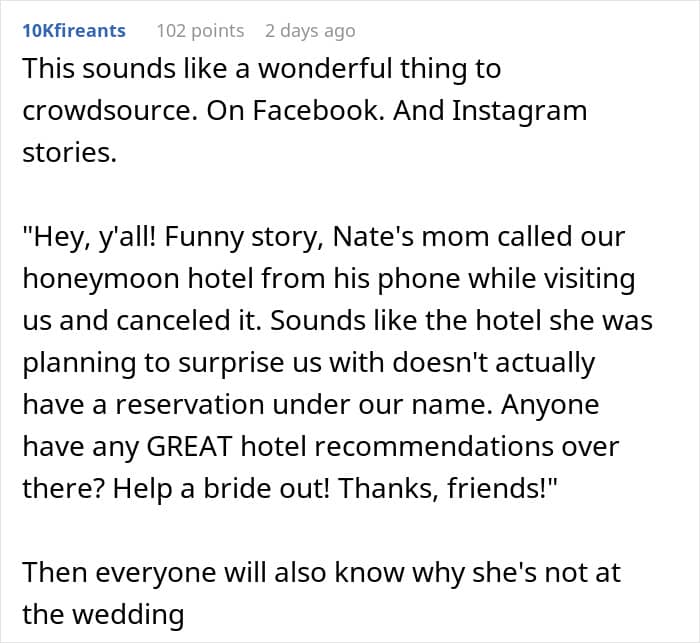Click the phrase Hey, y'all!
This screenshot has width=700, height=643.
[x=90, y=238]
